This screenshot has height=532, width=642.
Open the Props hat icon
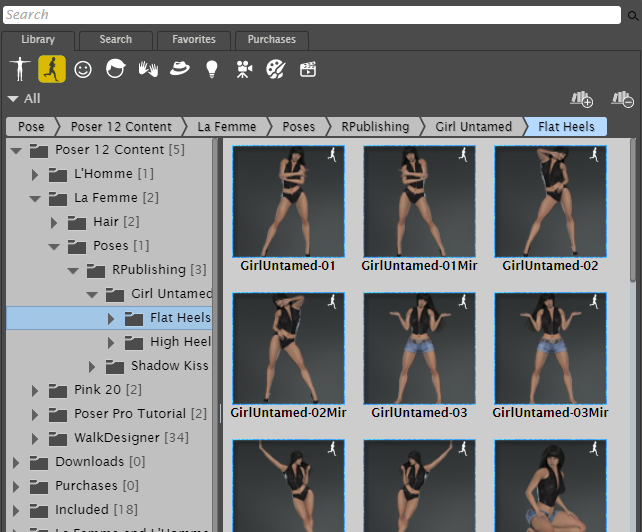click(x=180, y=69)
